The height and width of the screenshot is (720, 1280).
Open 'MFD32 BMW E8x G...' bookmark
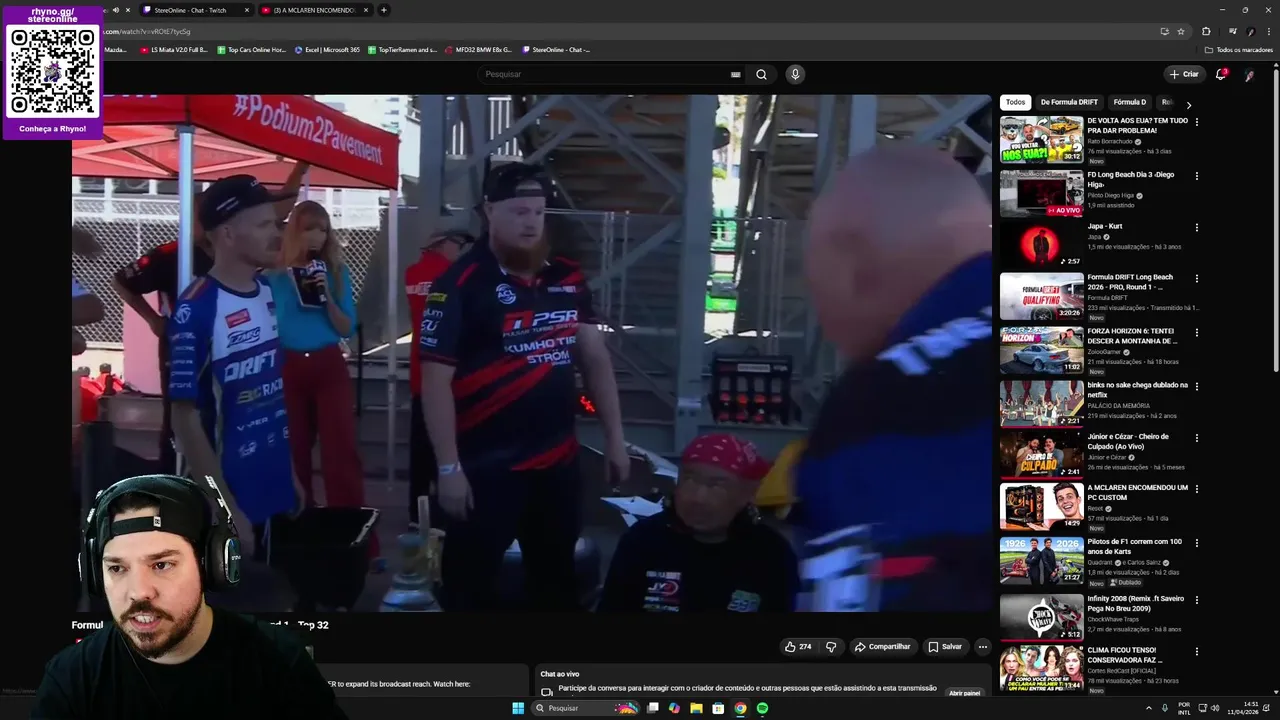(x=478, y=49)
